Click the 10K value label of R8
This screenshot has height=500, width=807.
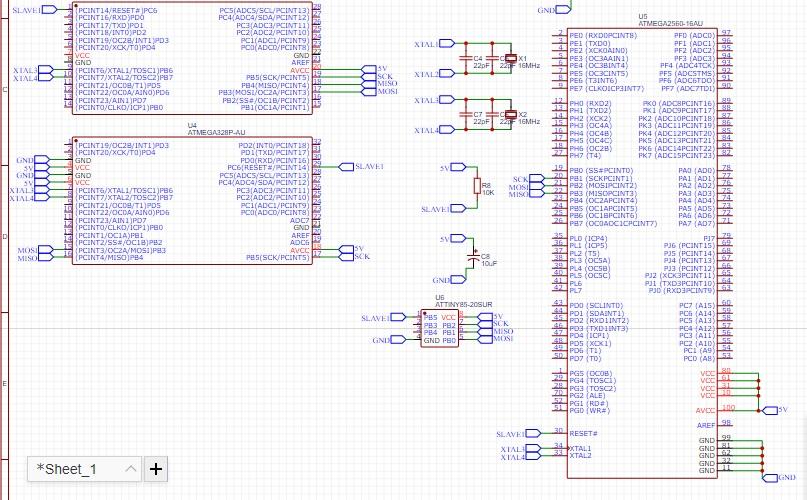click(x=488, y=193)
